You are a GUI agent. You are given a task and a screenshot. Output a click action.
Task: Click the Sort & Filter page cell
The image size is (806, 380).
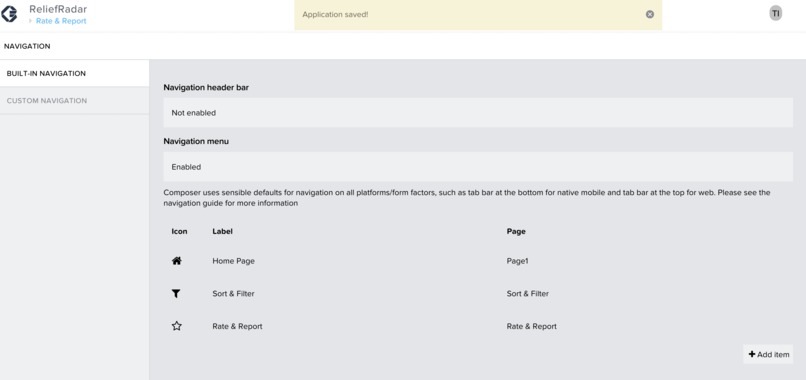tap(528, 294)
